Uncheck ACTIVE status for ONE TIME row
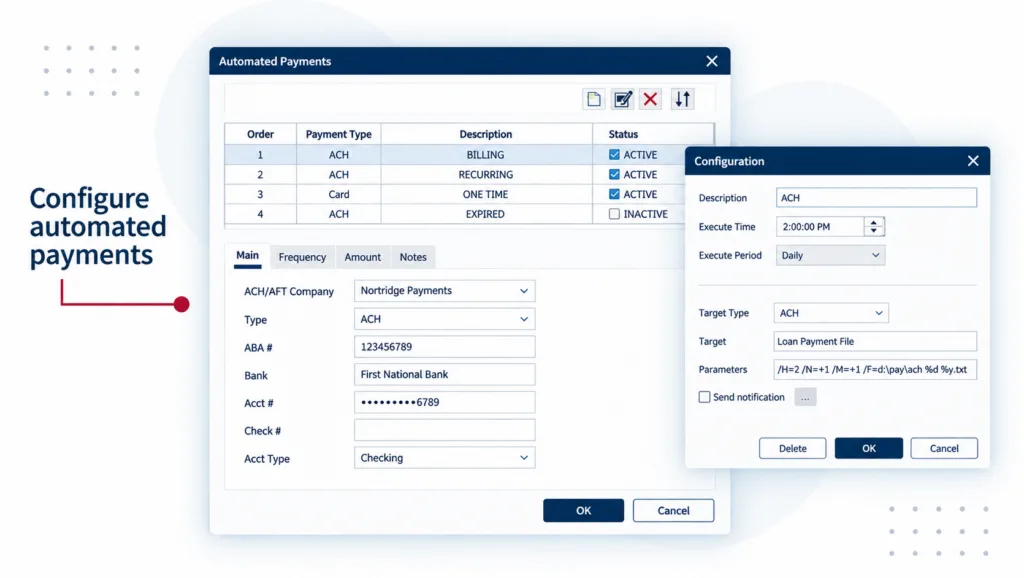 click(614, 194)
